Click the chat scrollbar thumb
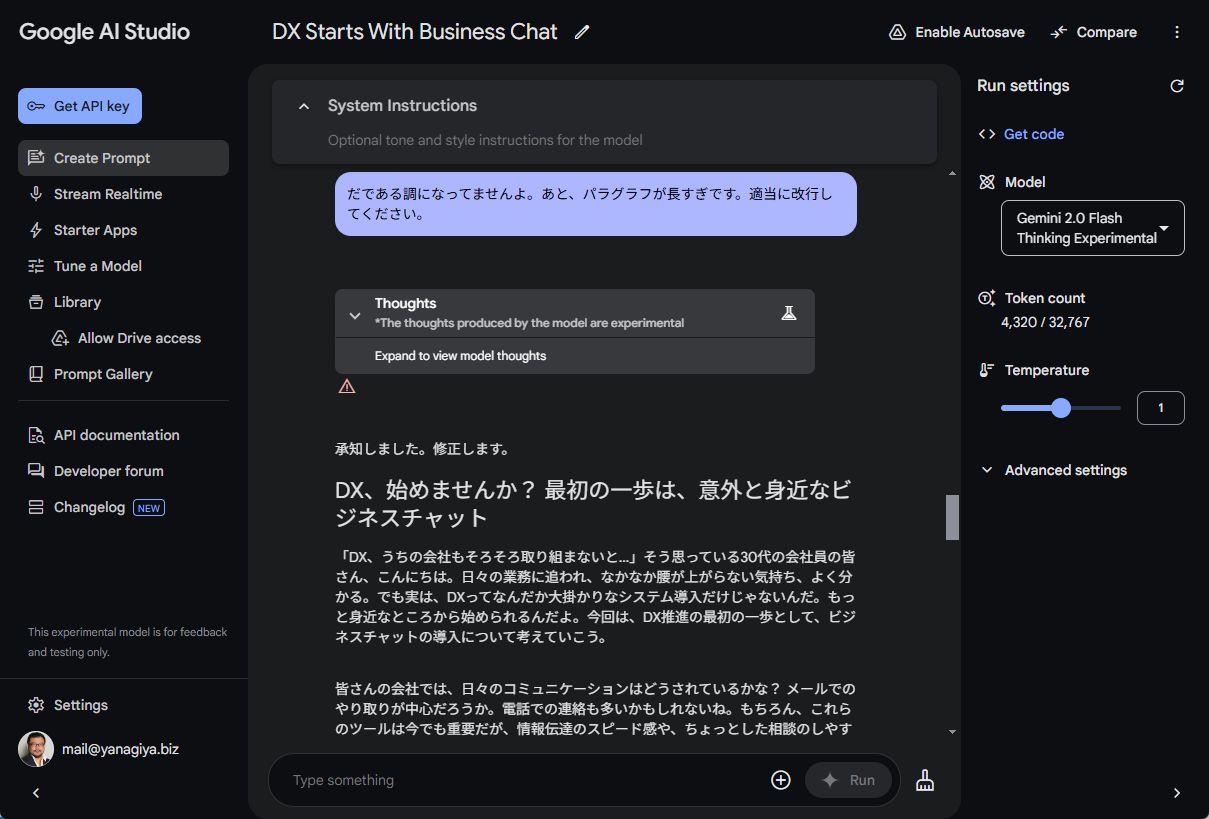 pyautogui.click(x=952, y=517)
